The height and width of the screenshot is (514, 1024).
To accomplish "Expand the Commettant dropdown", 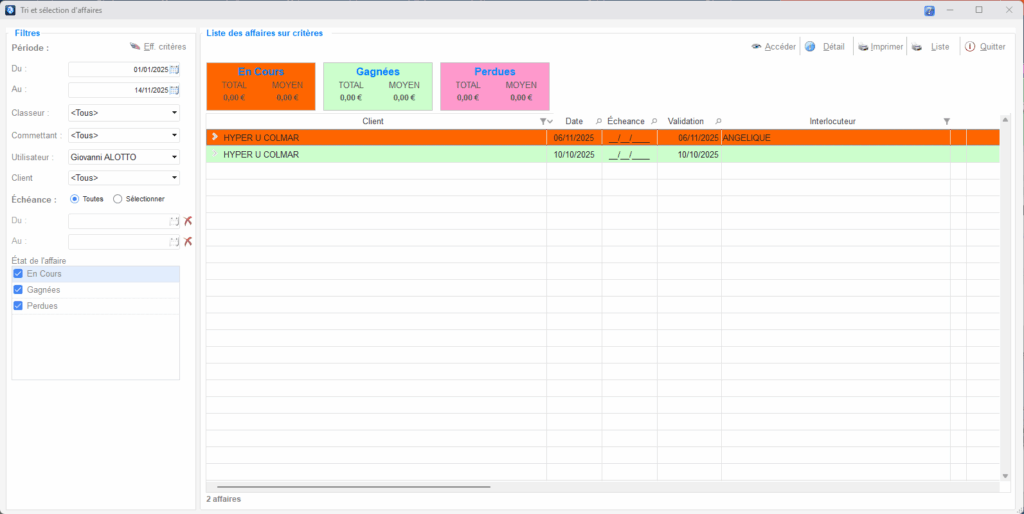I will pyautogui.click(x=174, y=135).
